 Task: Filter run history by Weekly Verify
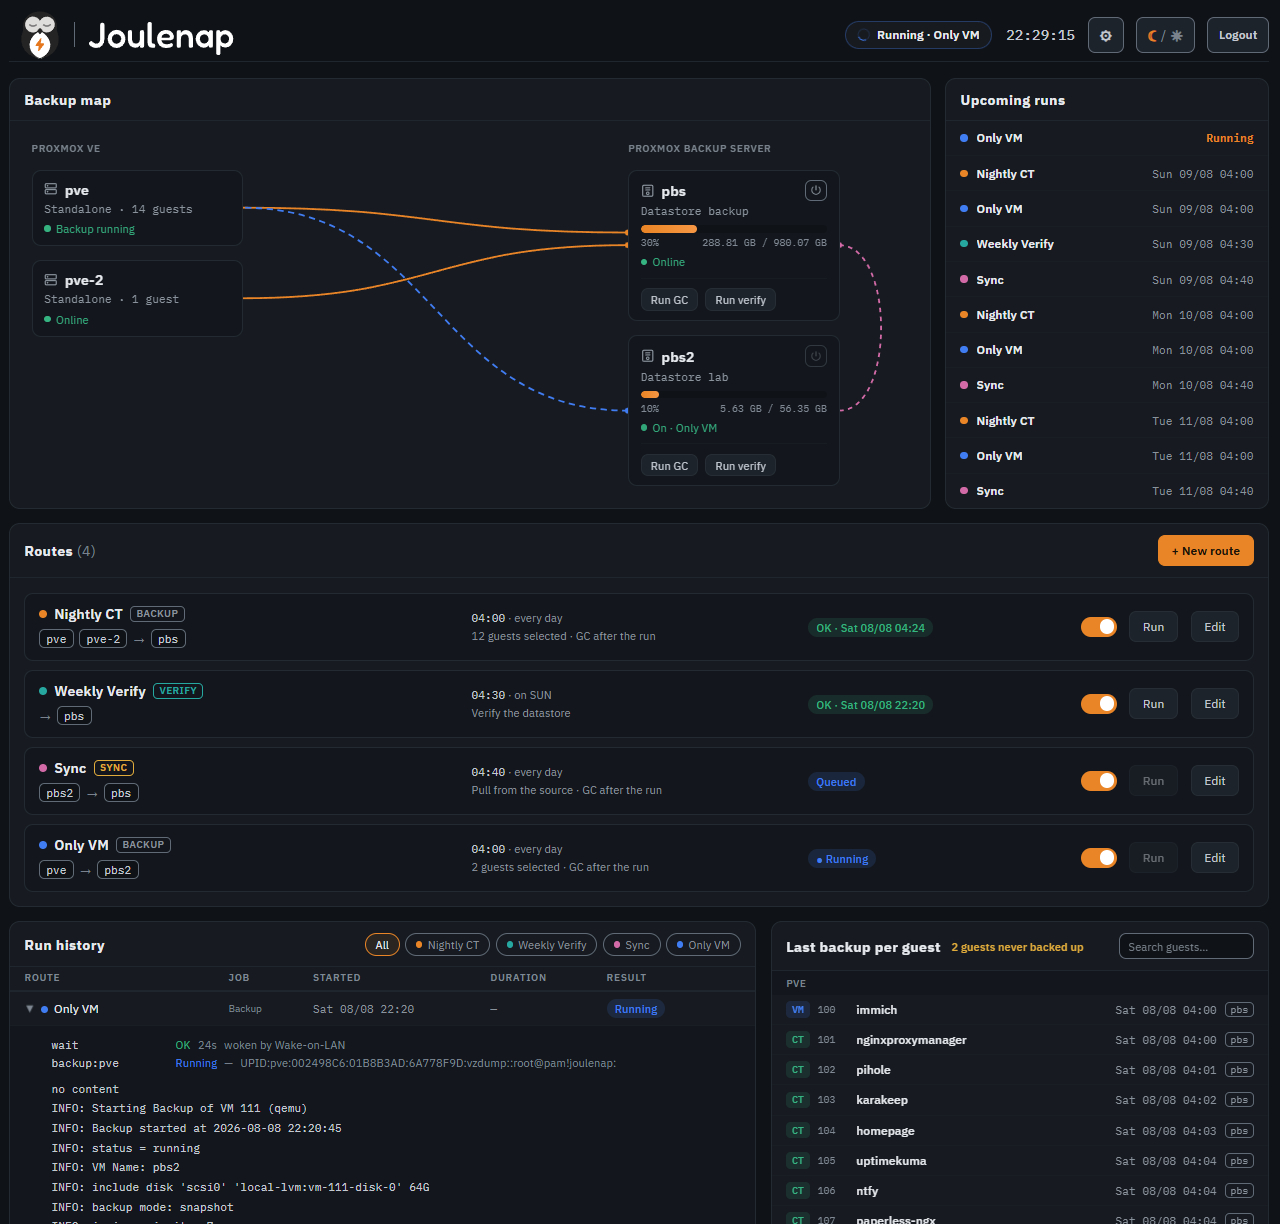point(546,945)
